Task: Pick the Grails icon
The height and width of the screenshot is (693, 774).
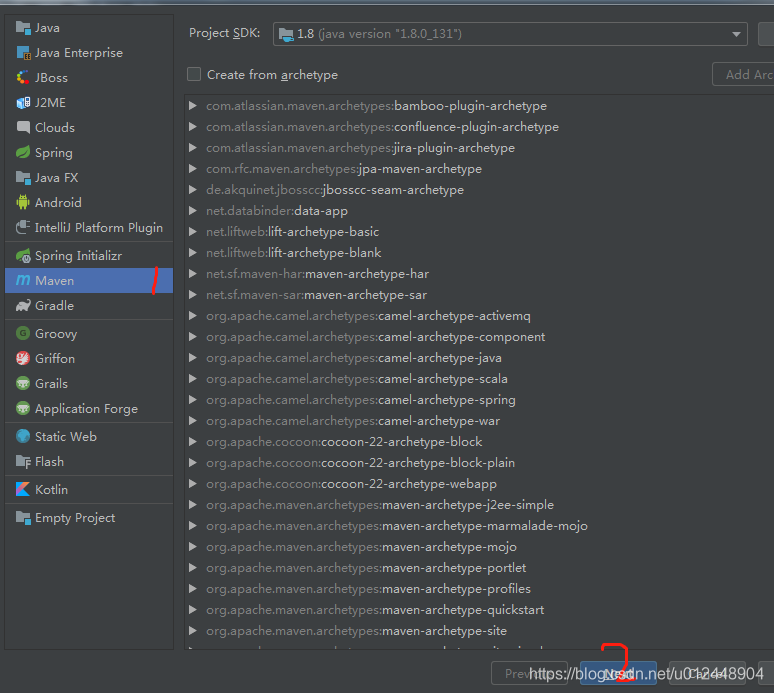Action: coord(23,384)
